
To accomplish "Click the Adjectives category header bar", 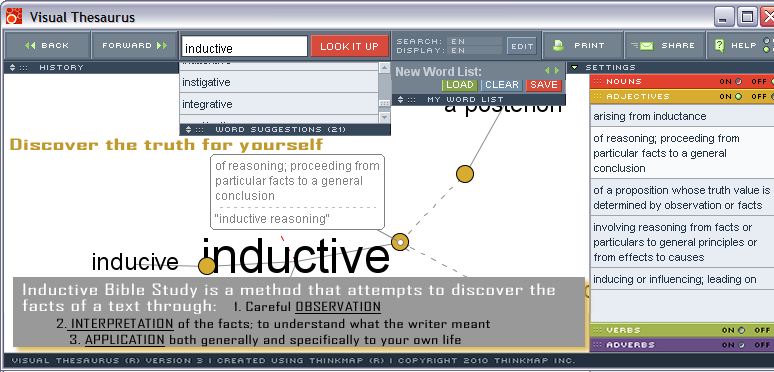I will [682, 97].
